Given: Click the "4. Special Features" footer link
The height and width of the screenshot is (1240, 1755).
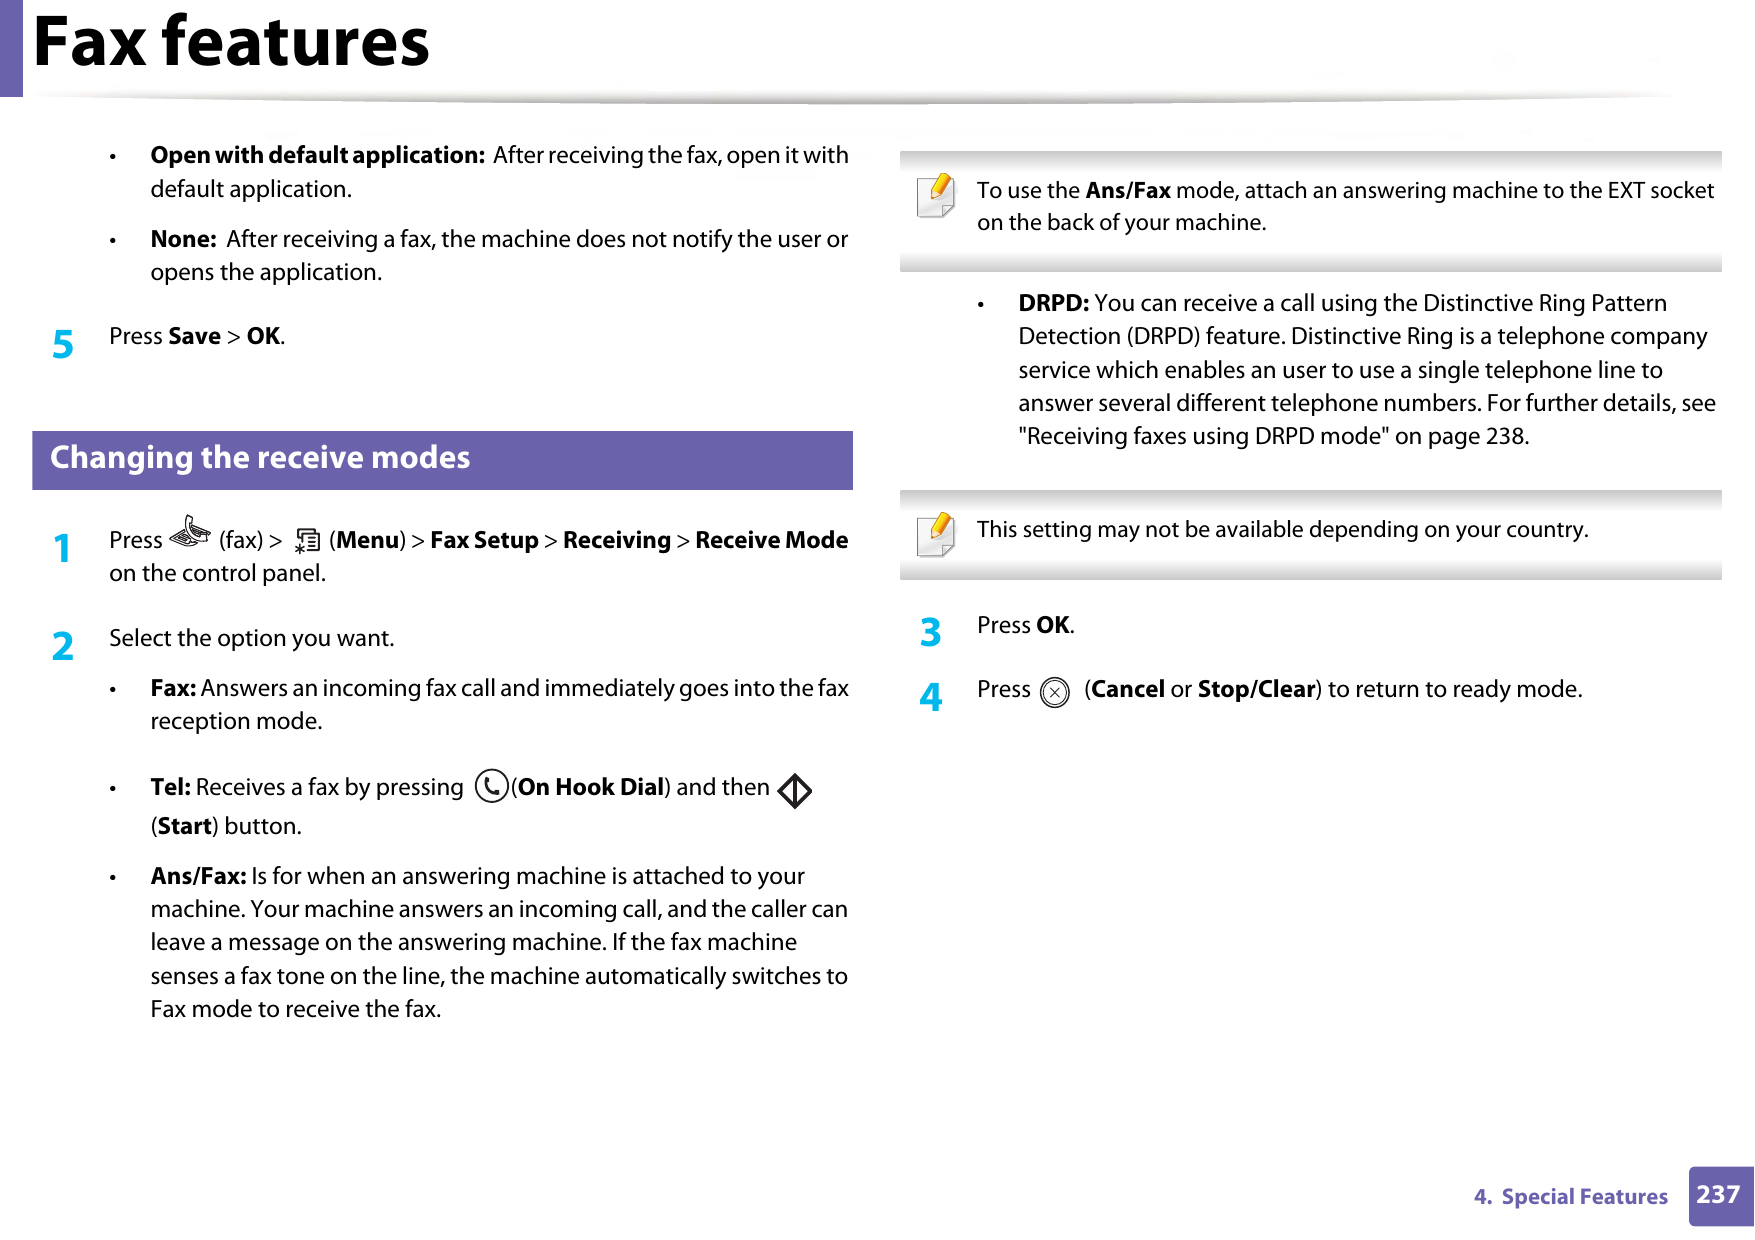Looking at the screenshot, I should 1570,1196.
